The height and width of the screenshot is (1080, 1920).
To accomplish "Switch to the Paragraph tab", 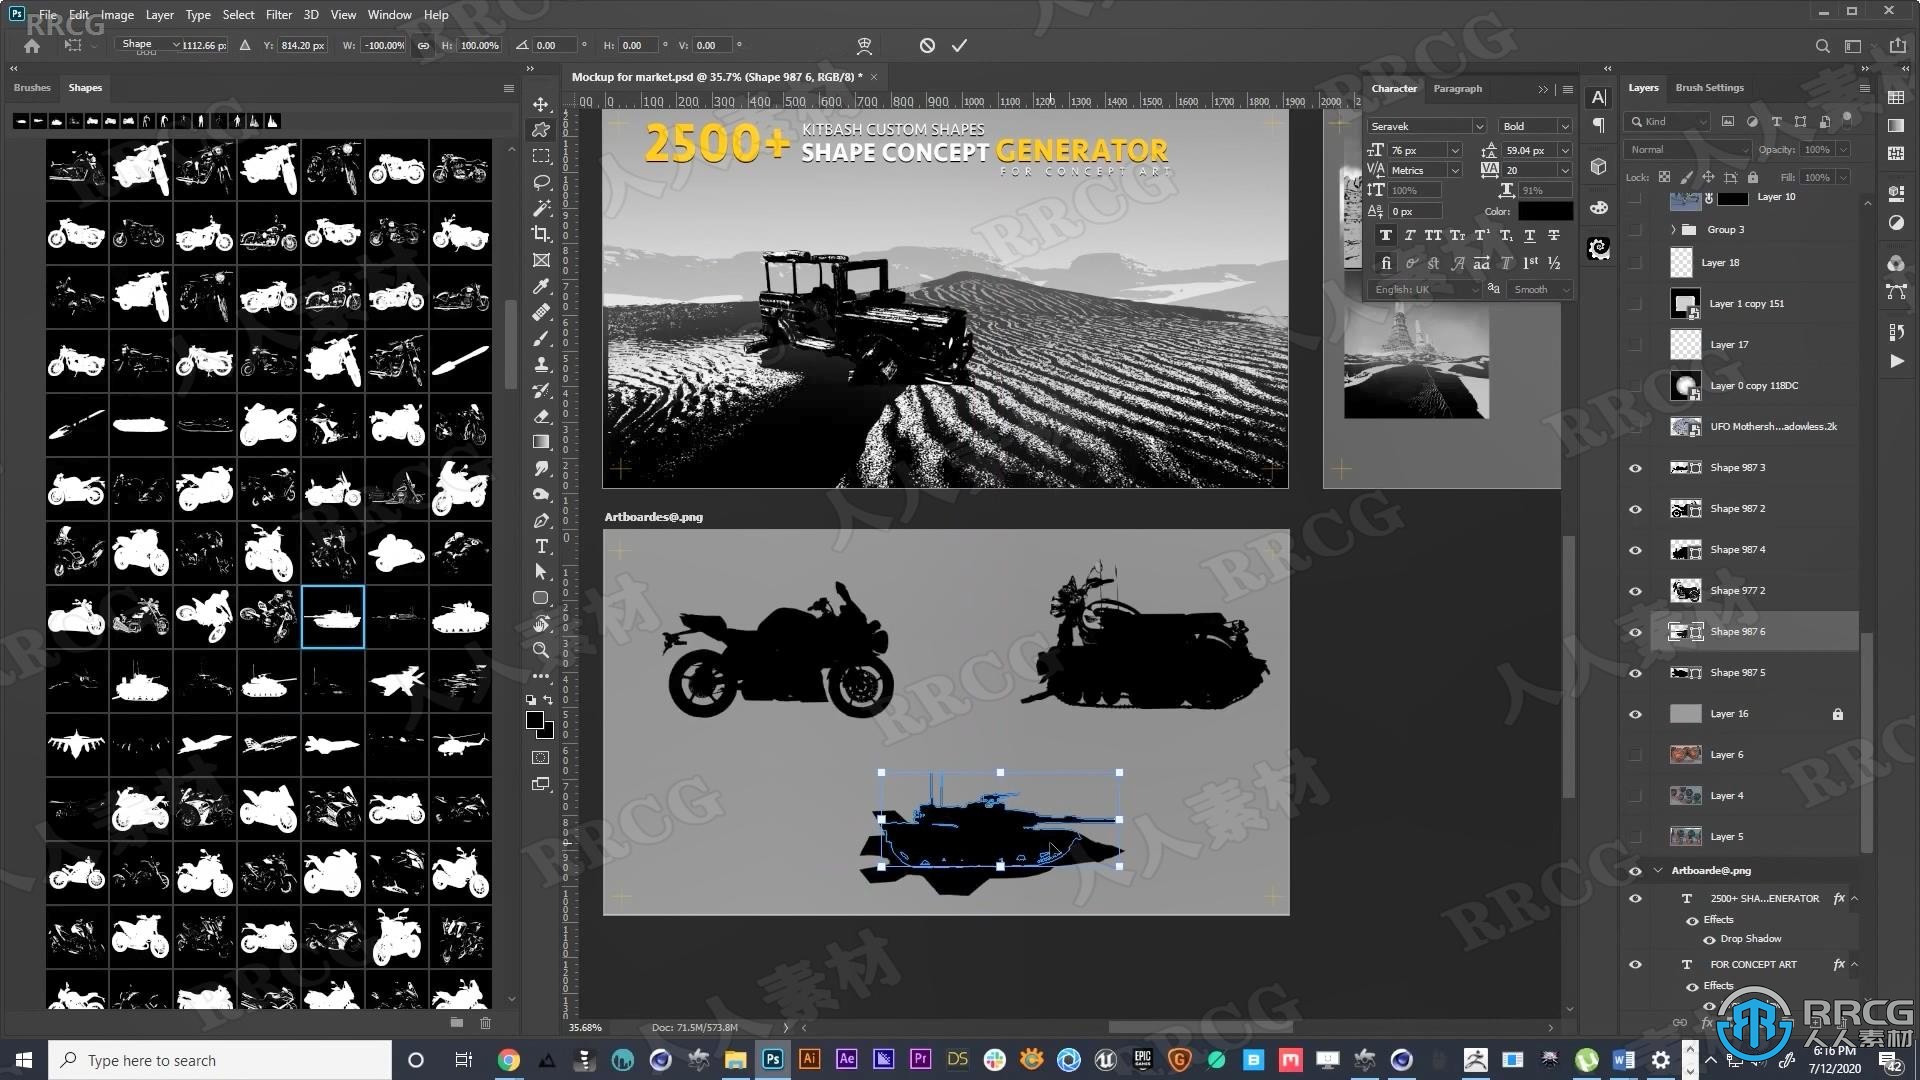I will point(1457,88).
